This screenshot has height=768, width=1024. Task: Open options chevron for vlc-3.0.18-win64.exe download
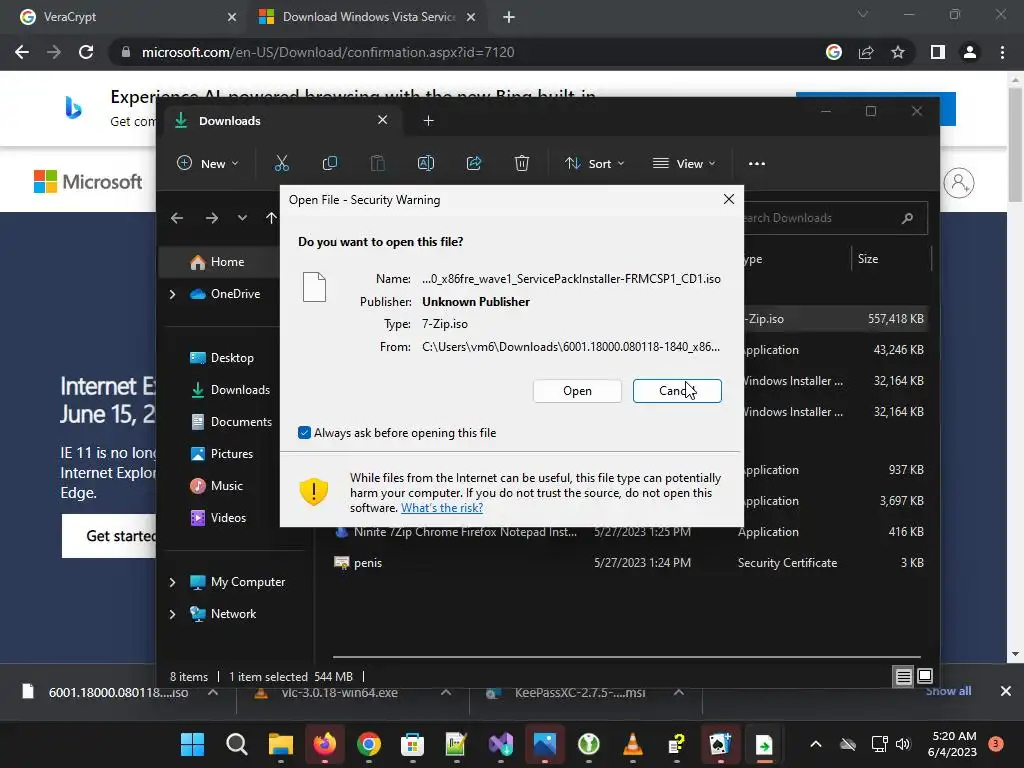tap(446, 692)
